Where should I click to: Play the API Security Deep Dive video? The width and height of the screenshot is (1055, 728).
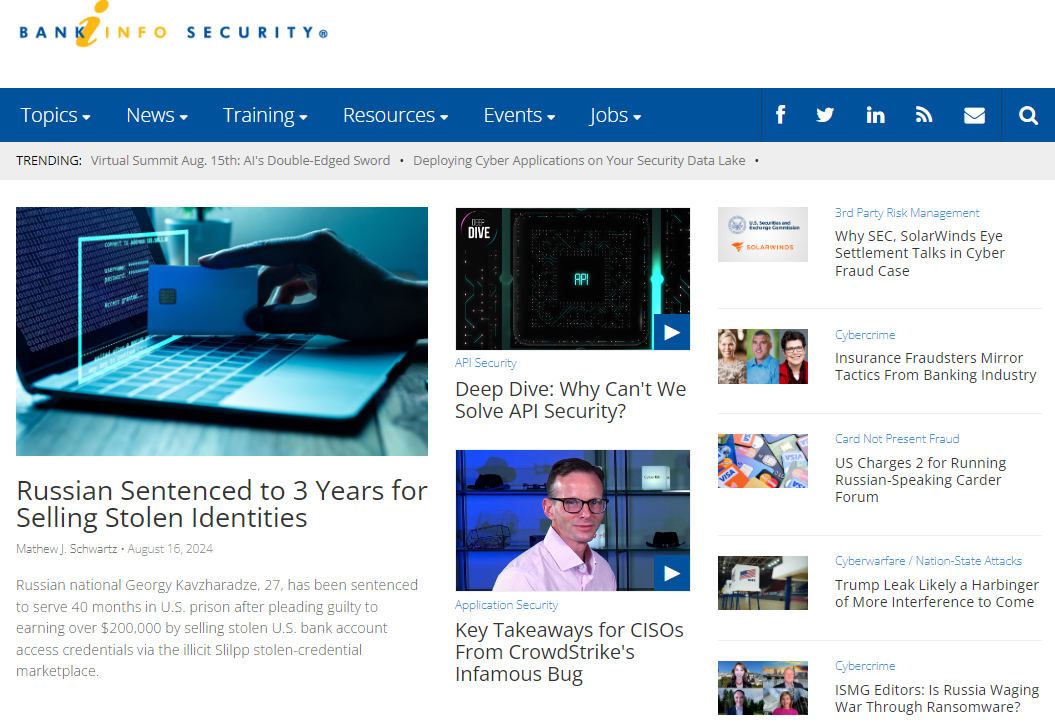[x=672, y=331]
